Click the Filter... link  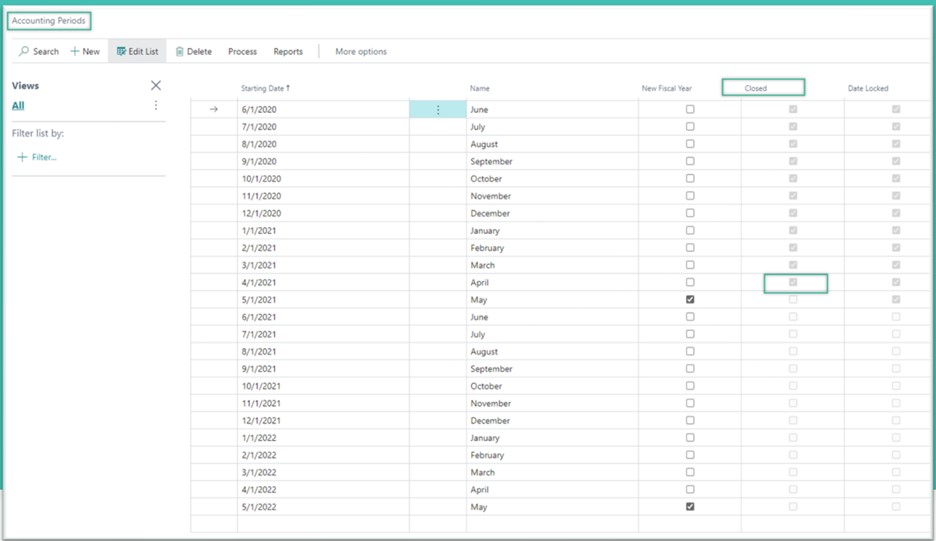click(44, 157)
